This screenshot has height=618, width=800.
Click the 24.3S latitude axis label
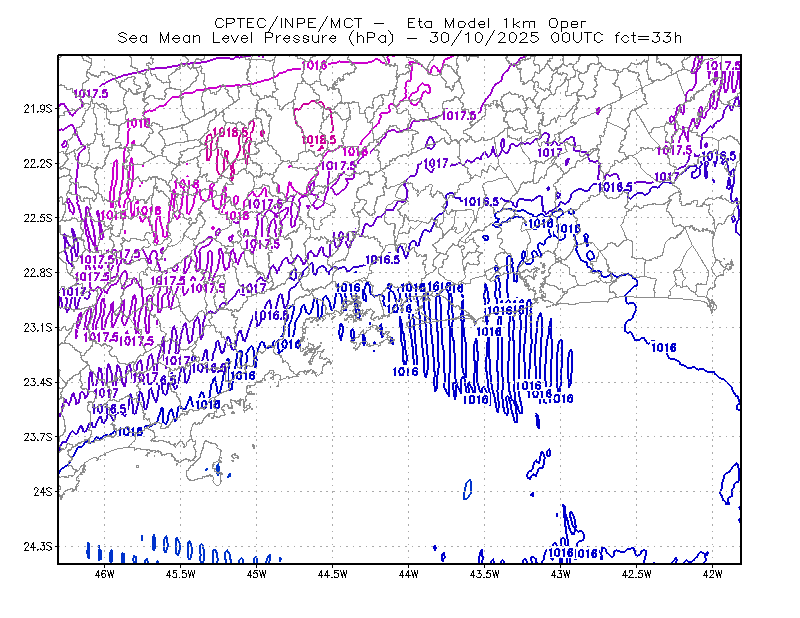pyautogui.click(x=38, y=547)
